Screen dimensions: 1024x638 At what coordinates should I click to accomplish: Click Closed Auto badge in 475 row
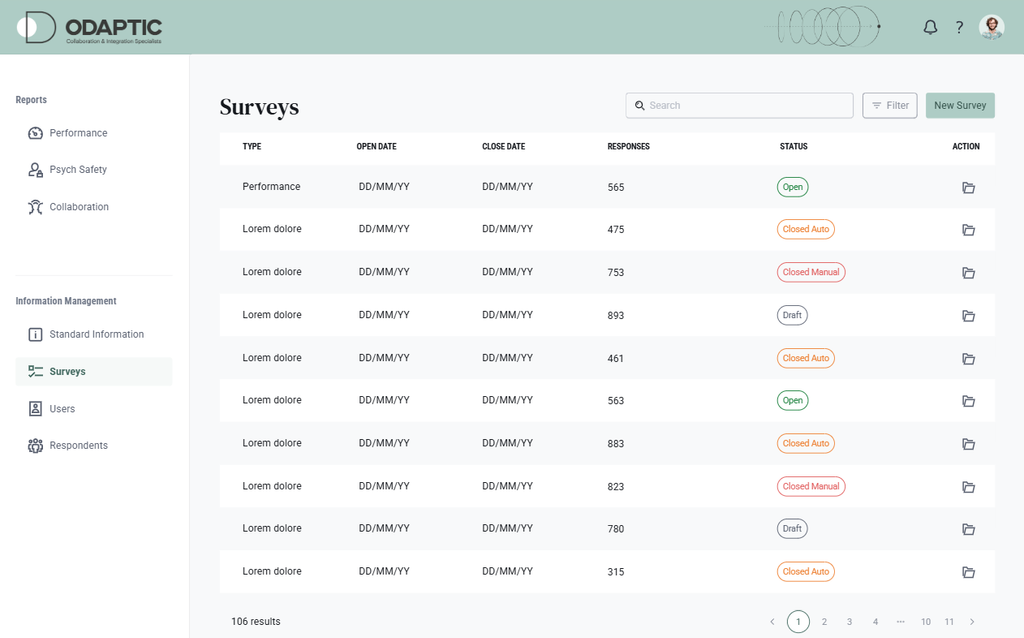click(x=806, y=229)
